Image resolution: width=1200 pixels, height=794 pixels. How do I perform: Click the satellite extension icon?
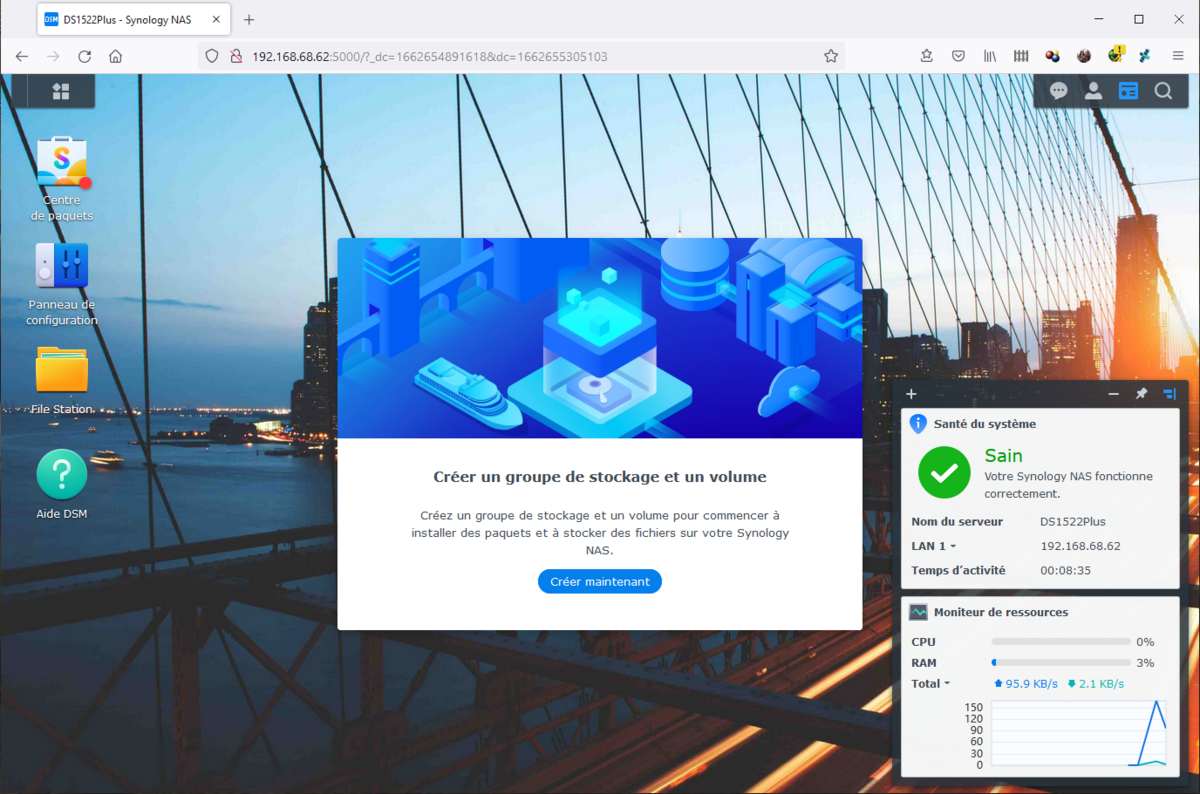tap(1145, 57)
